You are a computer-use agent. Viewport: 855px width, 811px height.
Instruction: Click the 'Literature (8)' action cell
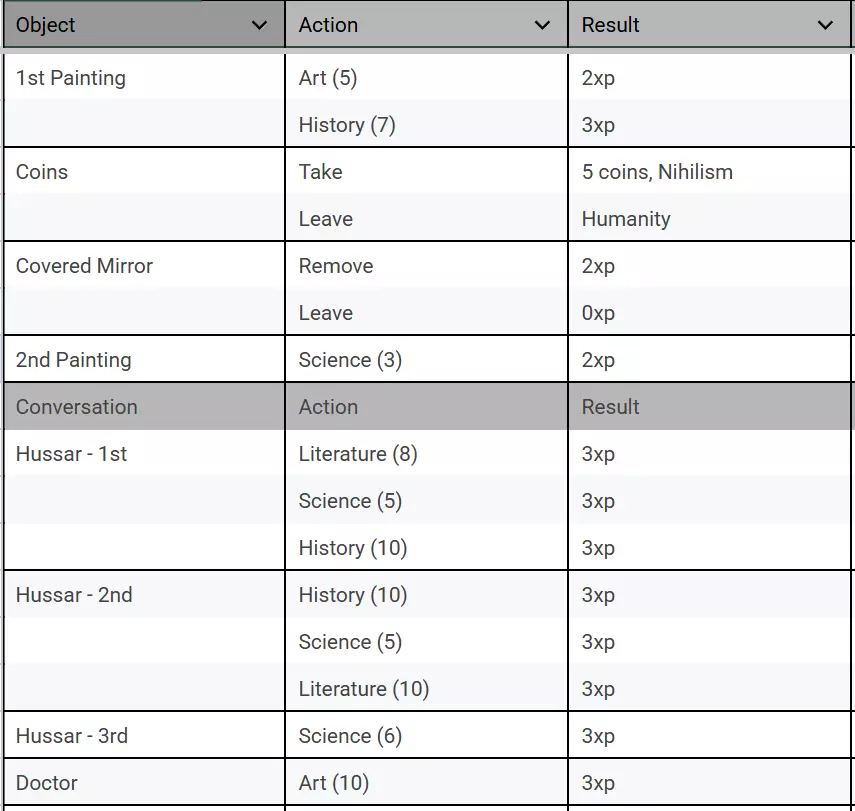(x=358, y=454)
